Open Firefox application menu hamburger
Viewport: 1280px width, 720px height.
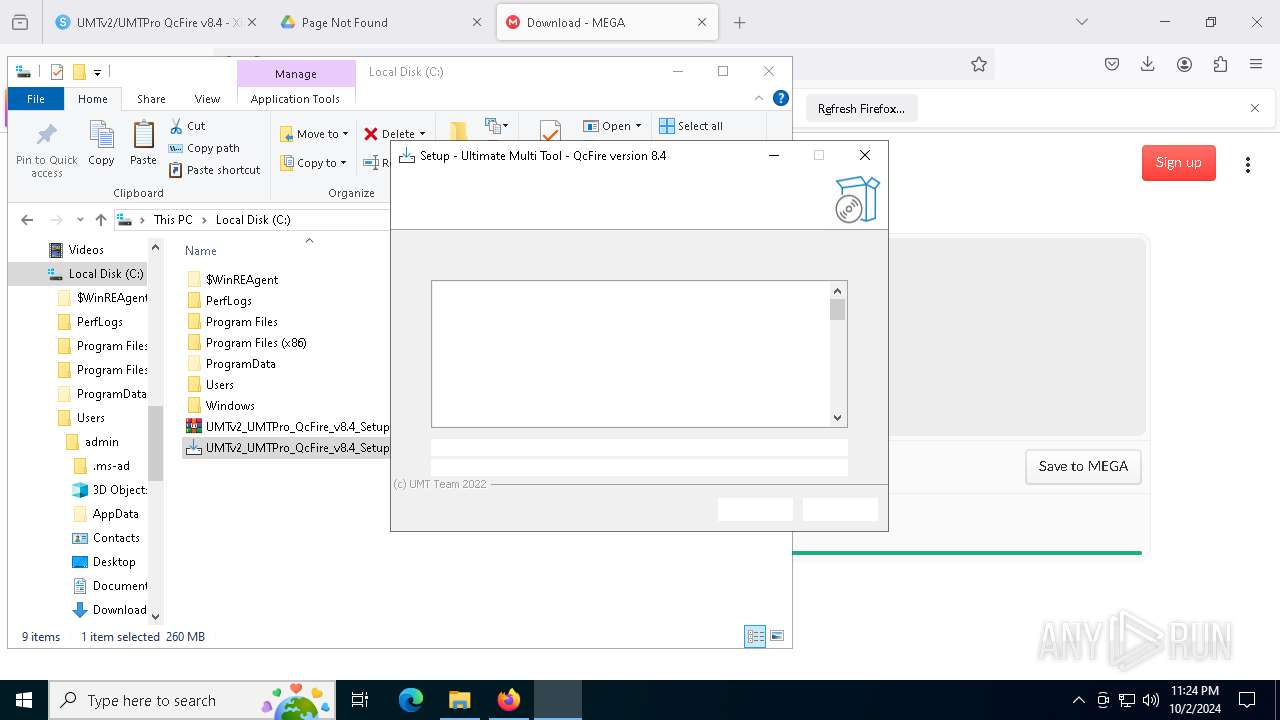tap(1256, 64)
